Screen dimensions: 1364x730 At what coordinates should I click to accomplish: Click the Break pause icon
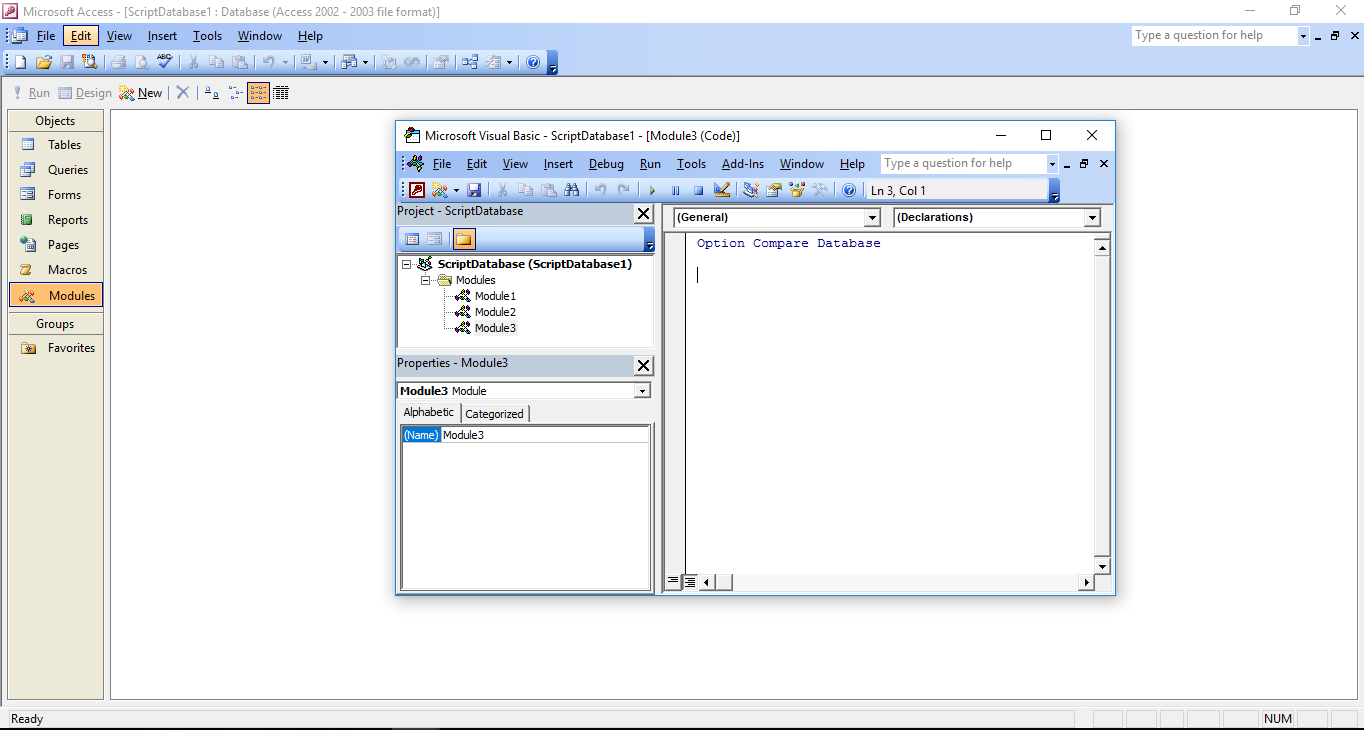[675, 190]
